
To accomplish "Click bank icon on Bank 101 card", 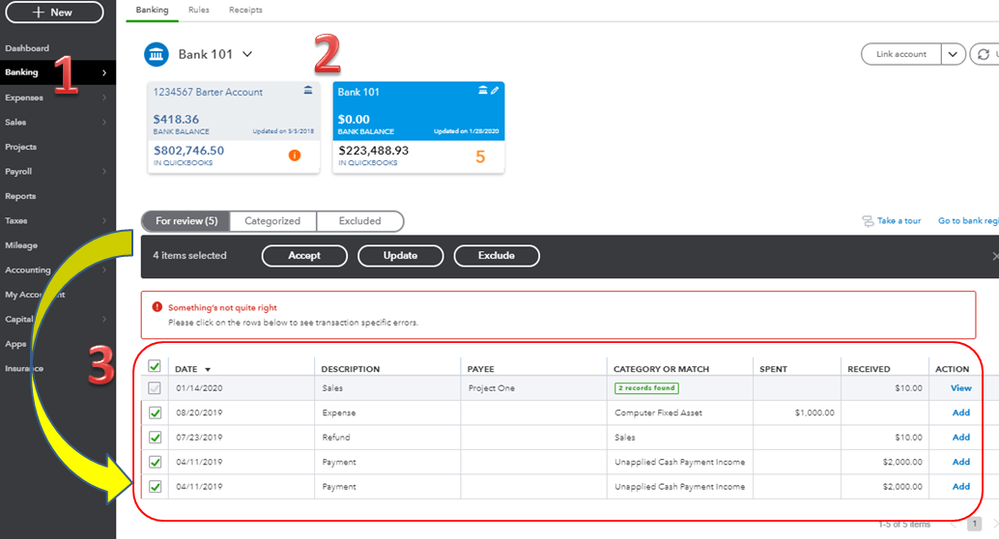I will click(483, 90).
